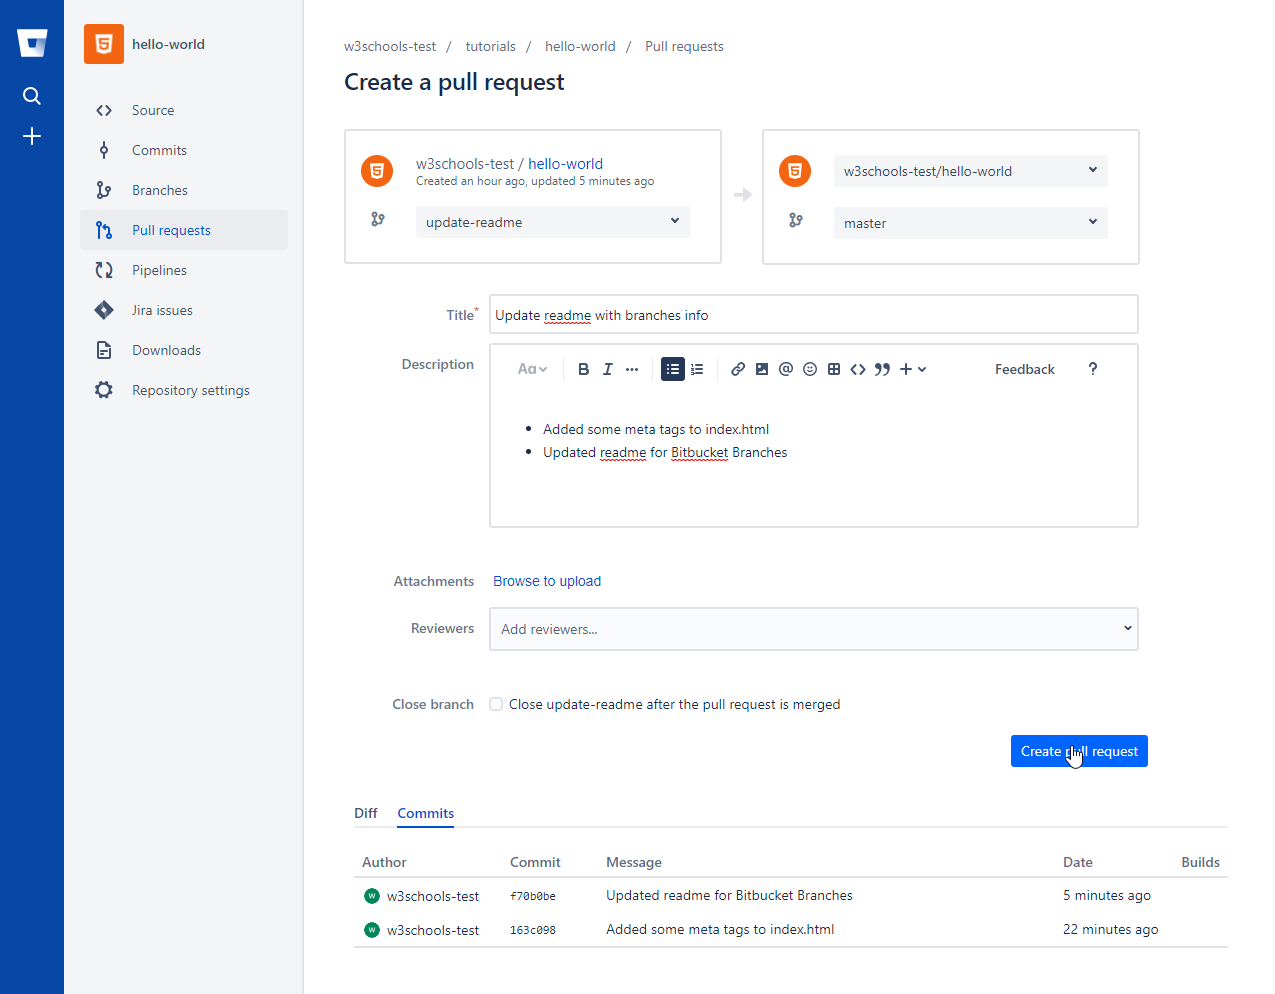Open the master destination branch dropdown
This screenshot has width=1275, height=994.
971,223
